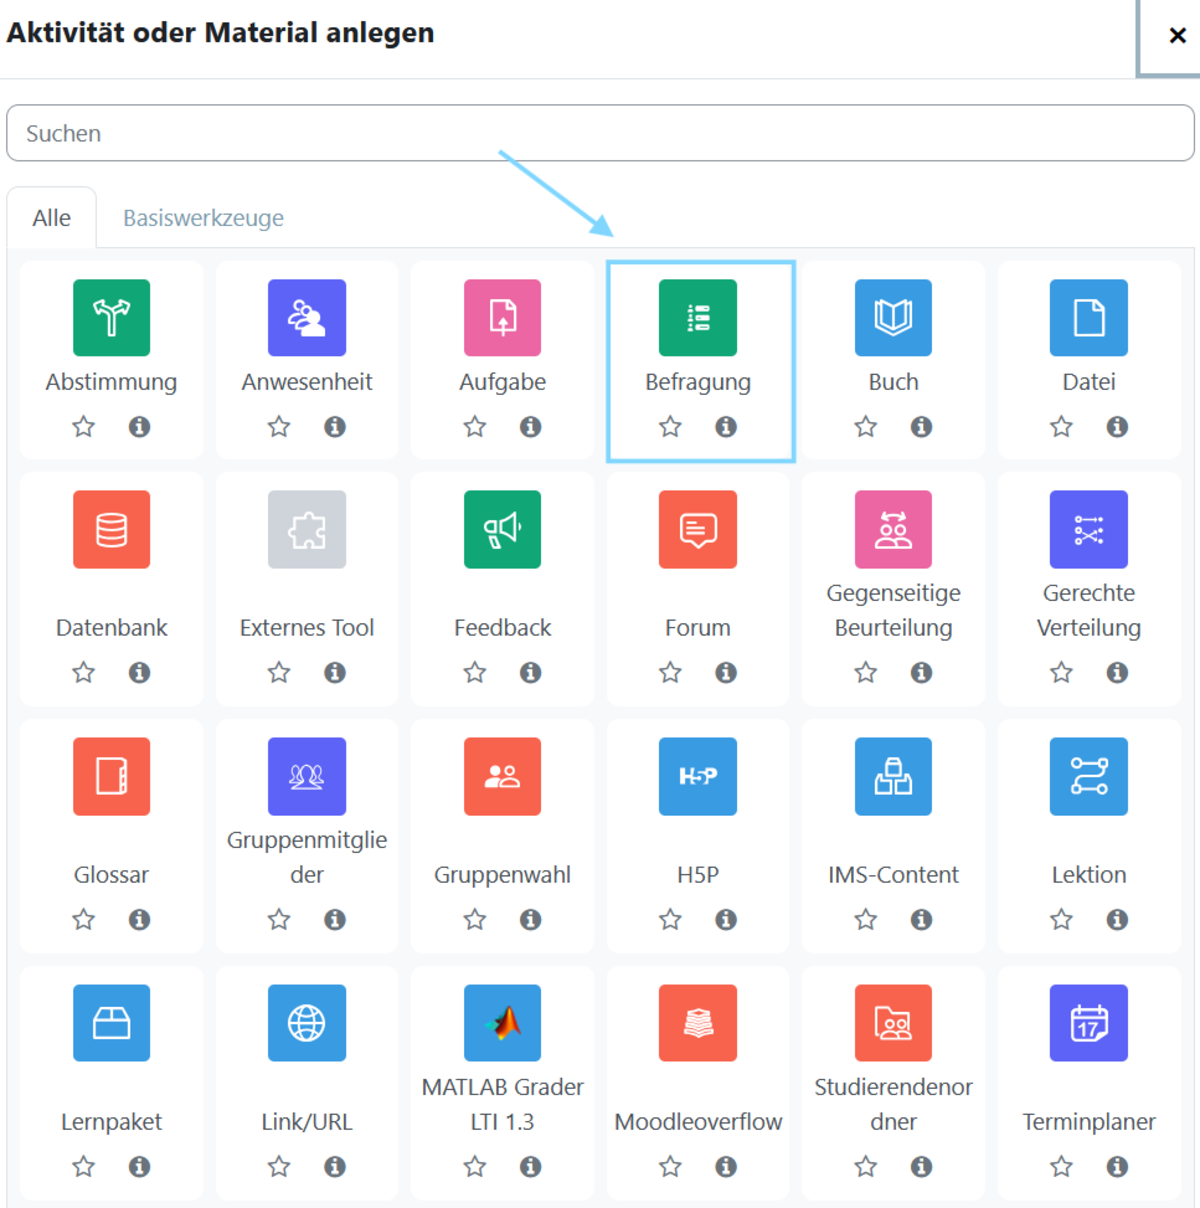The width and height of the screenshot is (1200, 1208).
Task: Click the Datenbank activity icon
Action: click(111, 529)
